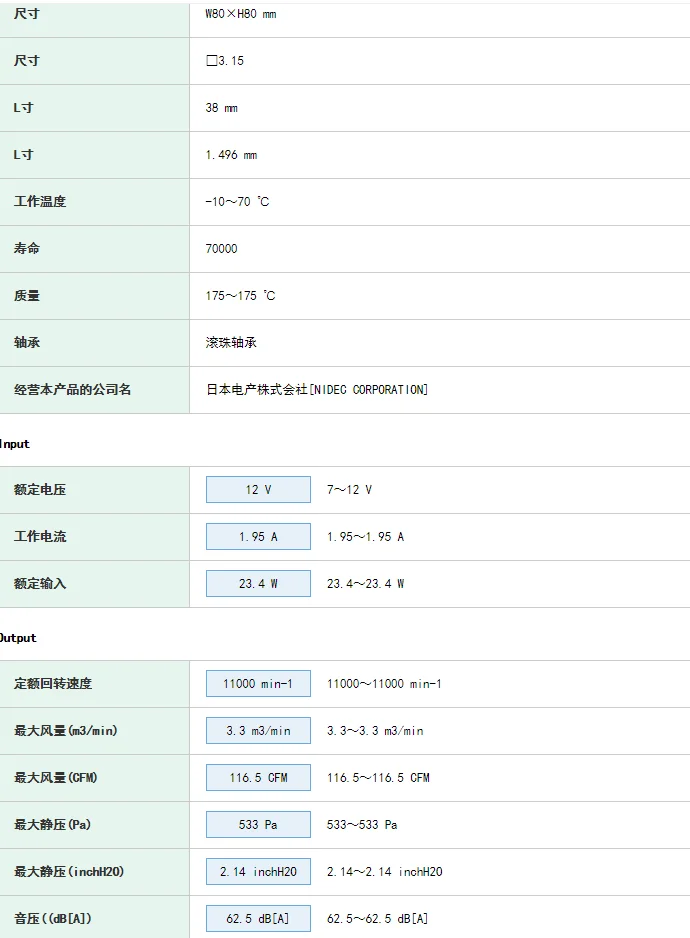The image size is (690, 938).
Task: Click the "Output" section heading
Action: (x=17, y=638)
